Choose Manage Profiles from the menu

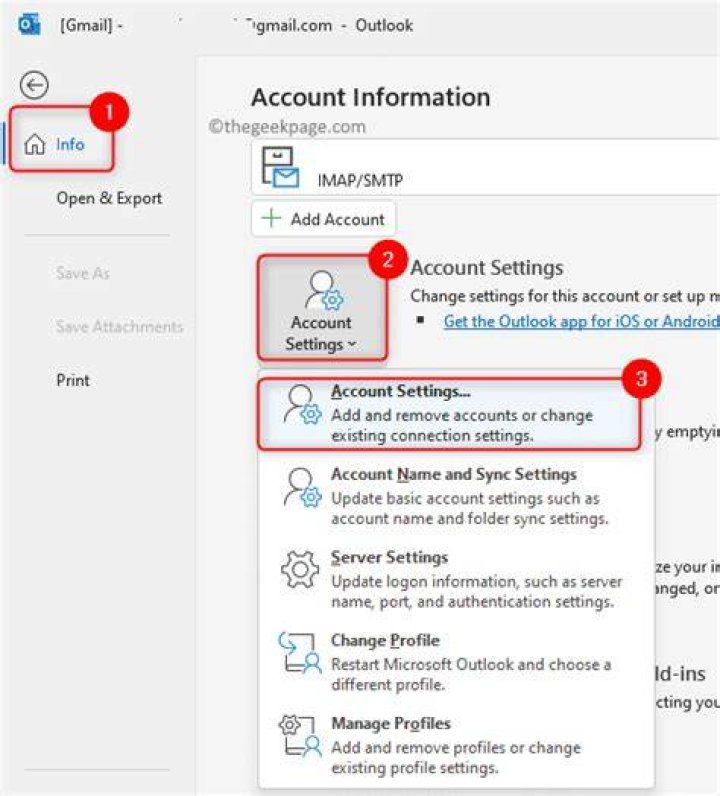point(455,745)
